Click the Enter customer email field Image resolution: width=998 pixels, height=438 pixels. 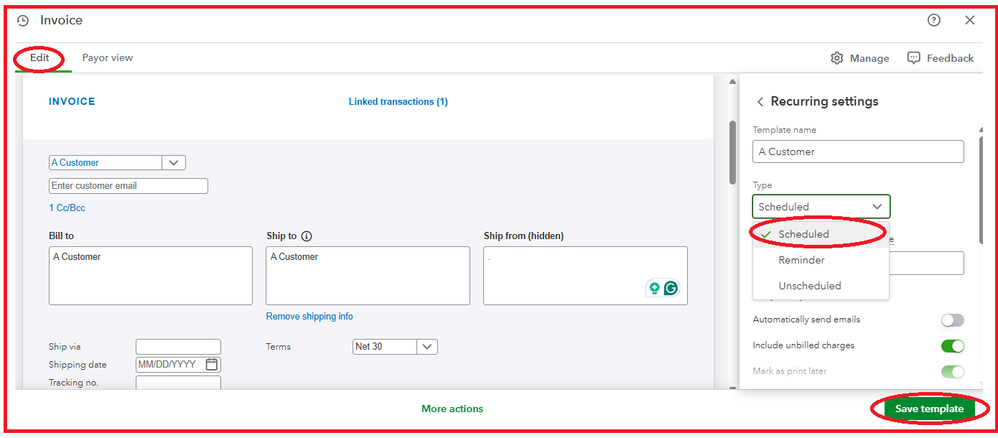click(x=128, y=186)
